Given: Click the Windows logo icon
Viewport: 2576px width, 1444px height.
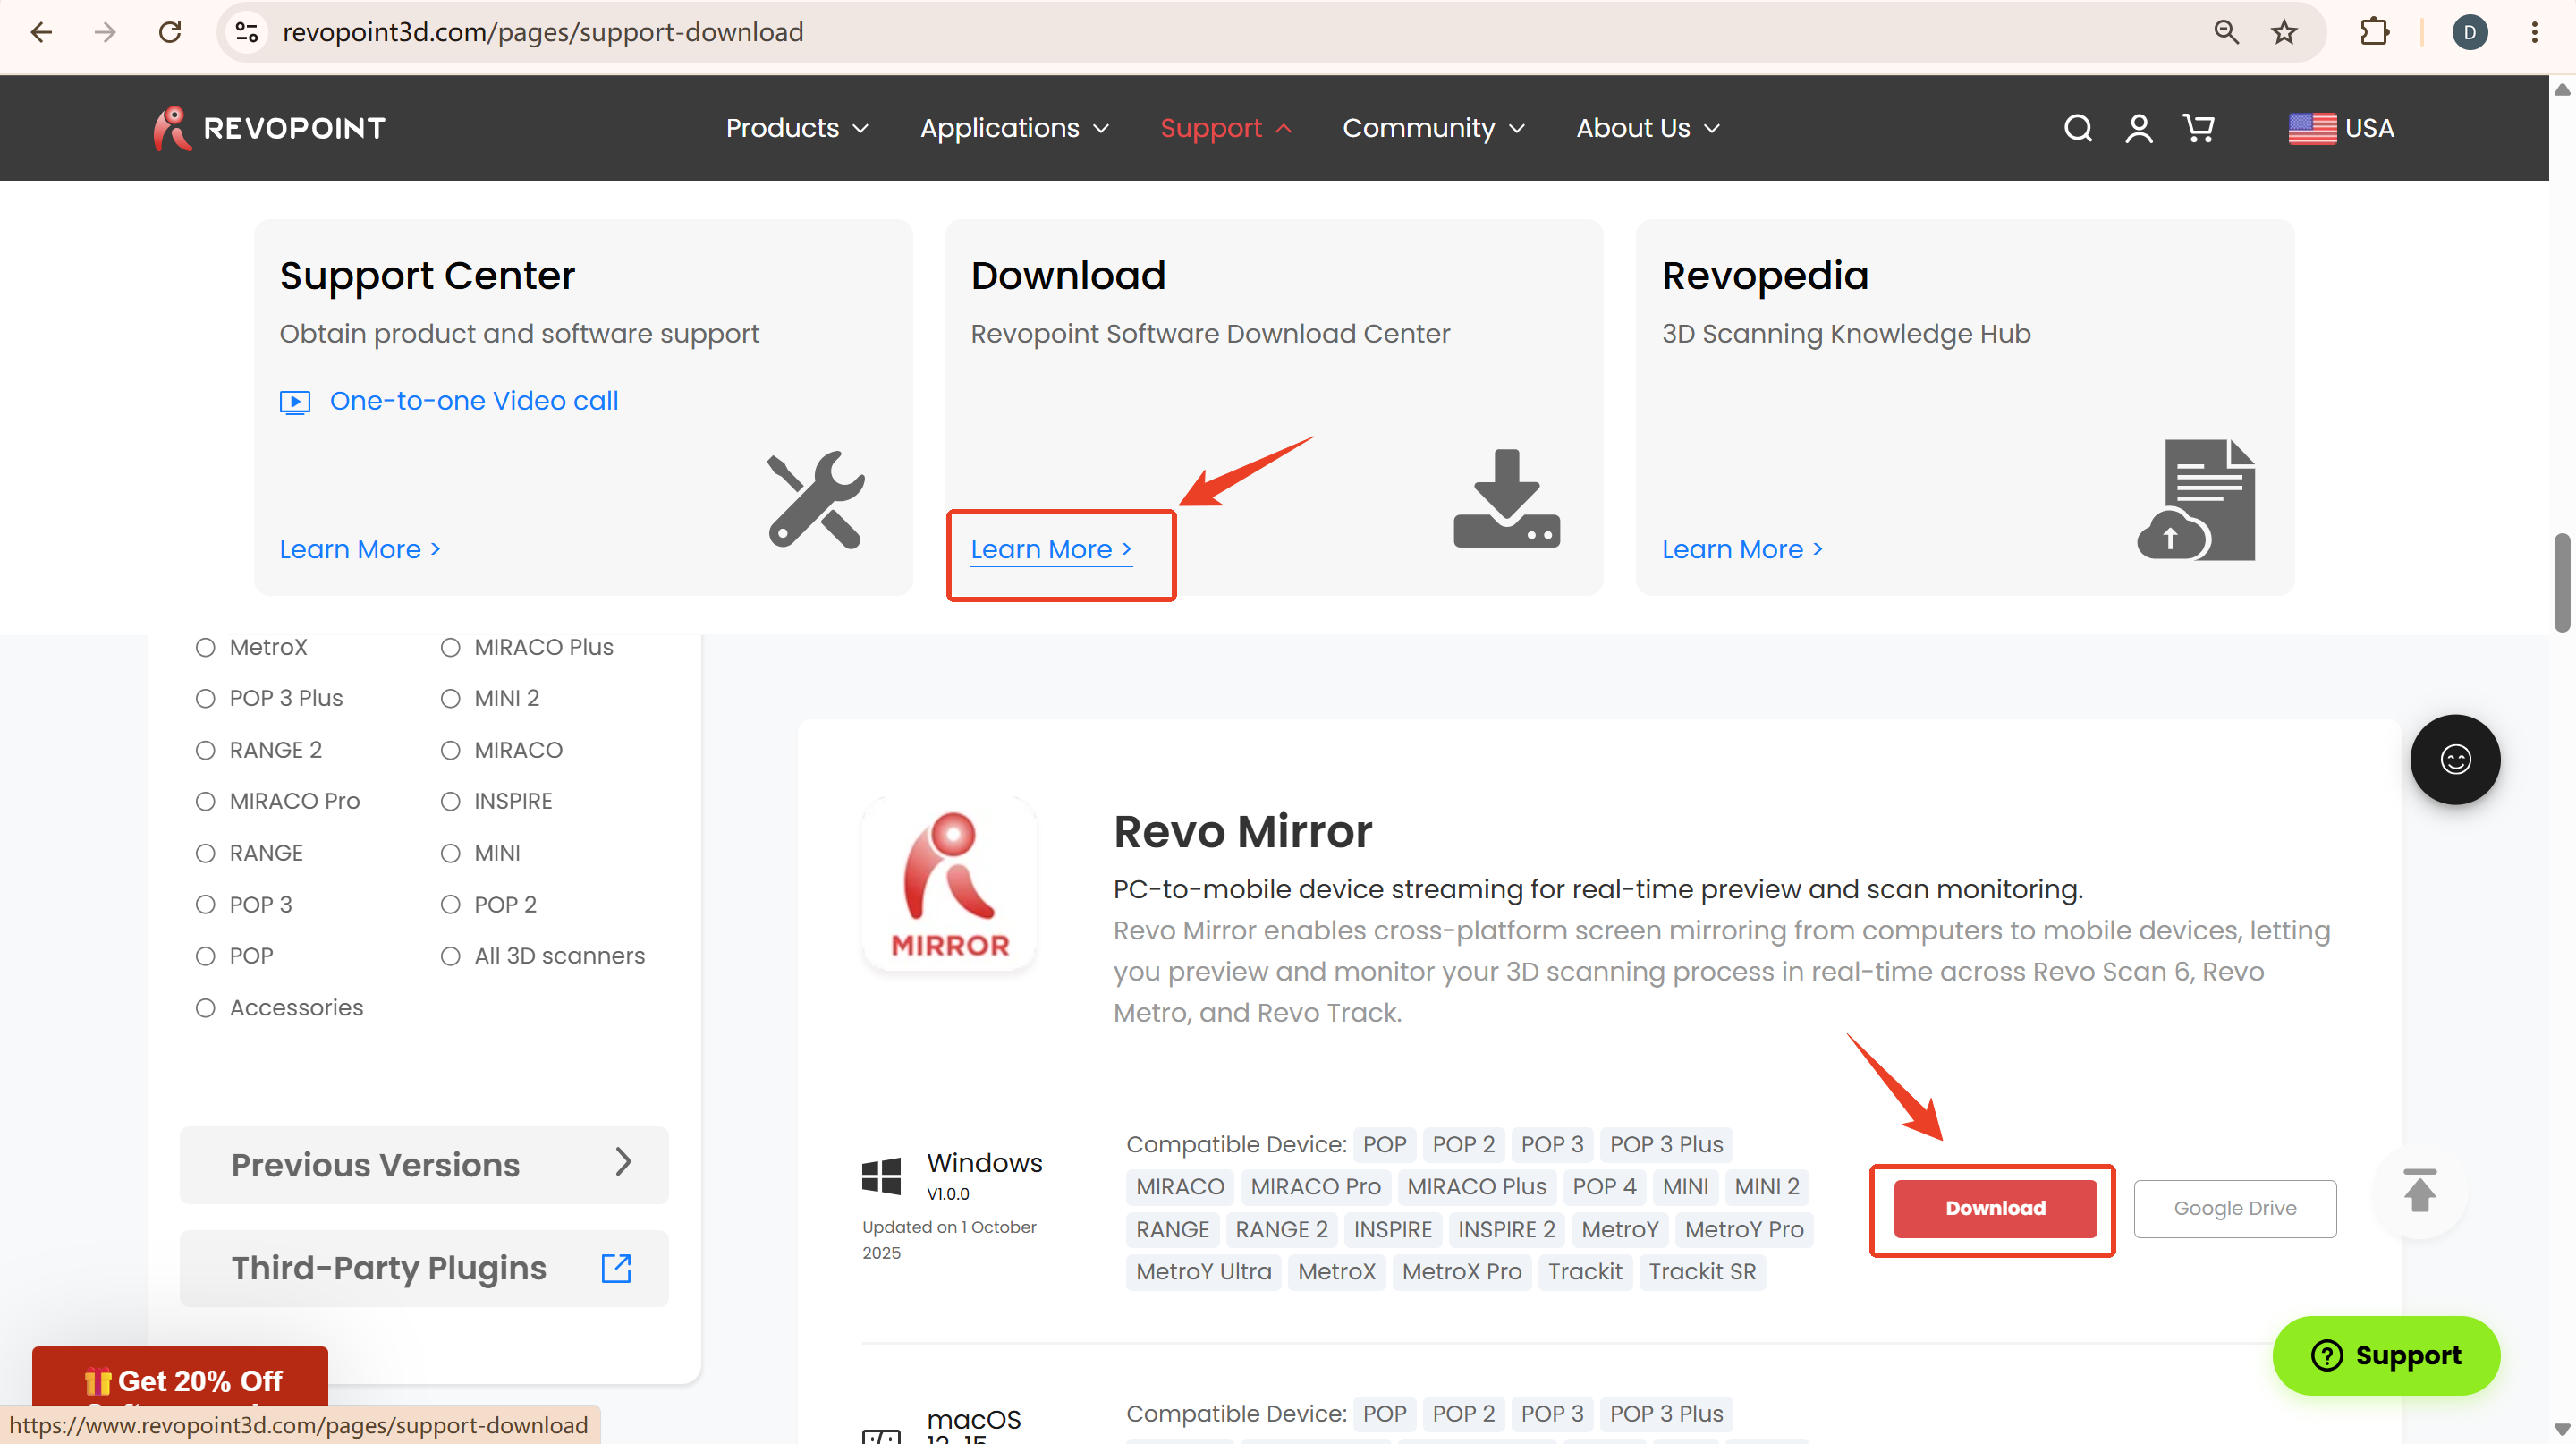Looking at the screenshot, I should click(881, 1176).
